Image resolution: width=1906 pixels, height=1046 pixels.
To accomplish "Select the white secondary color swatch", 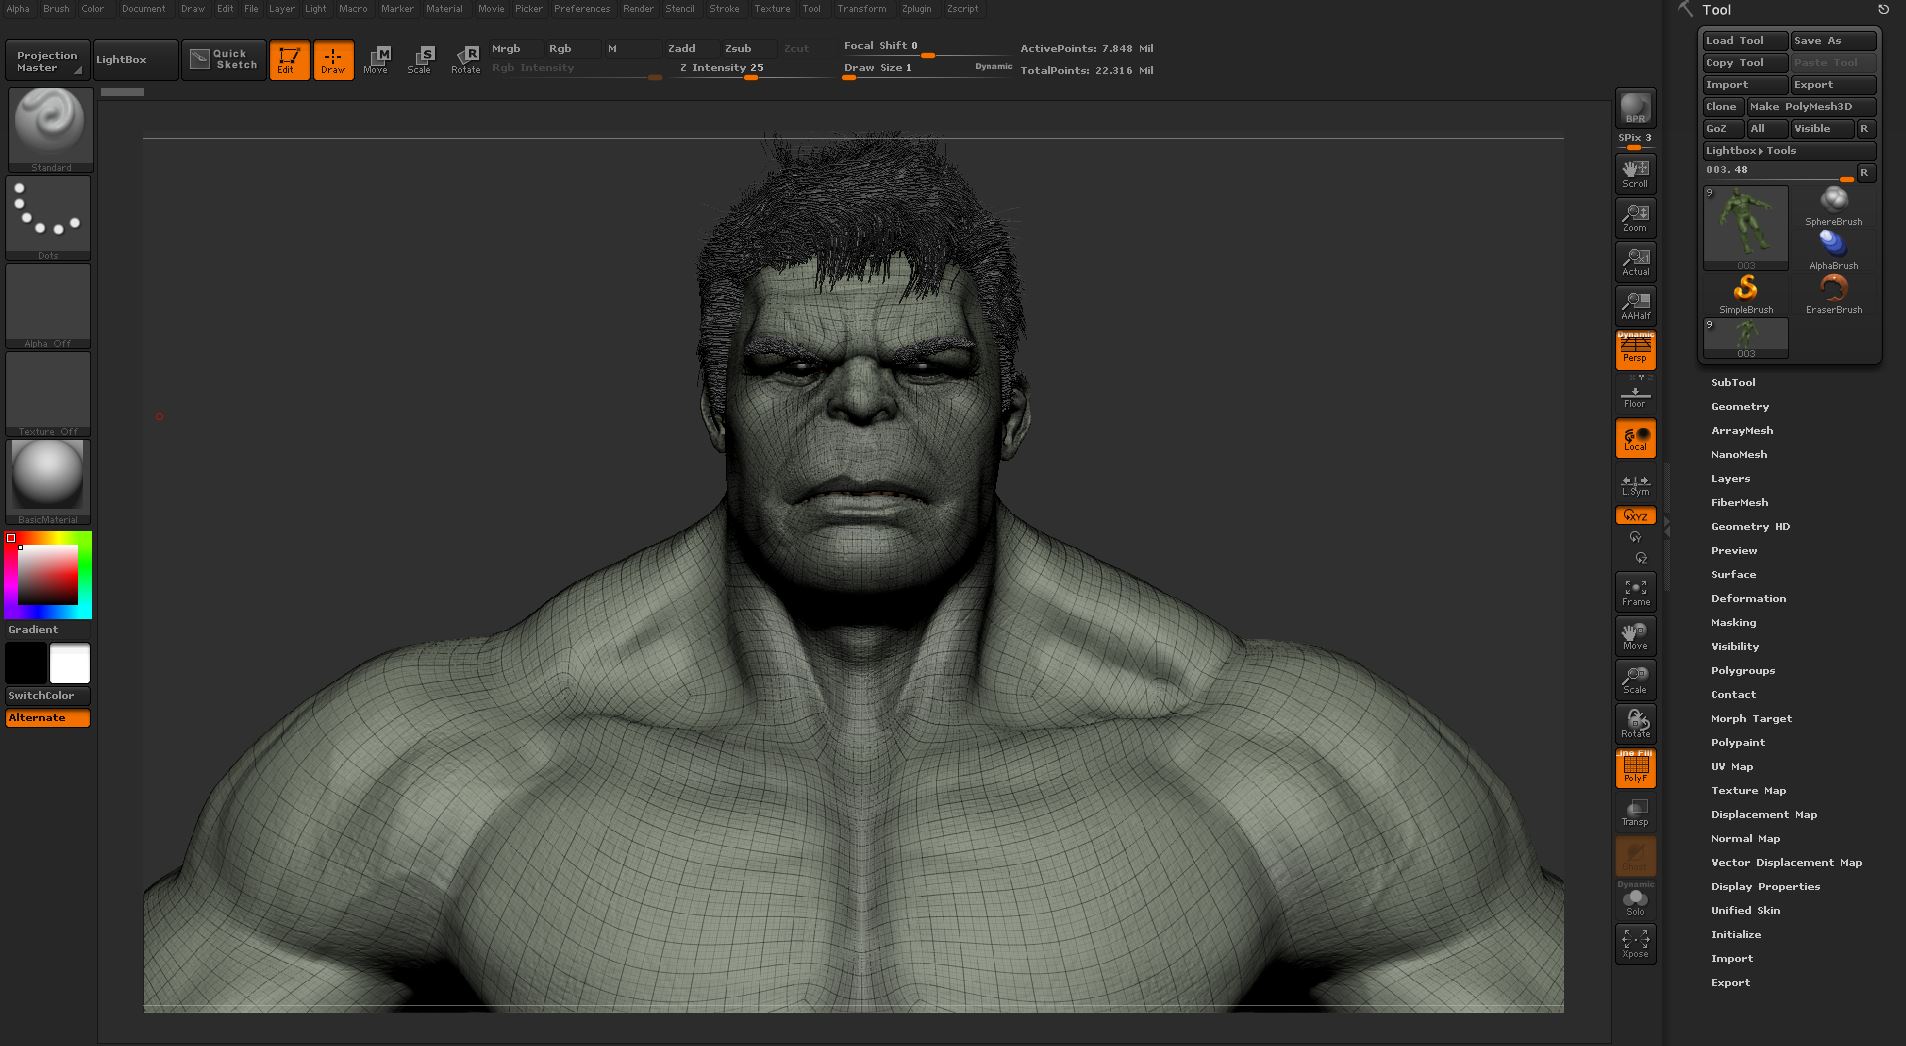I will tap(69, 663).
